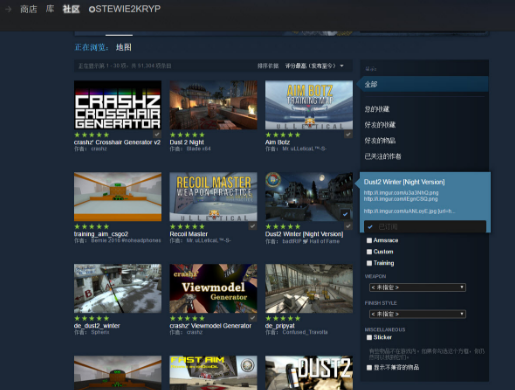515x390 pixels.
Task: Click the Dust2 Winter tooltip heading
Action: tap(404, 182)
